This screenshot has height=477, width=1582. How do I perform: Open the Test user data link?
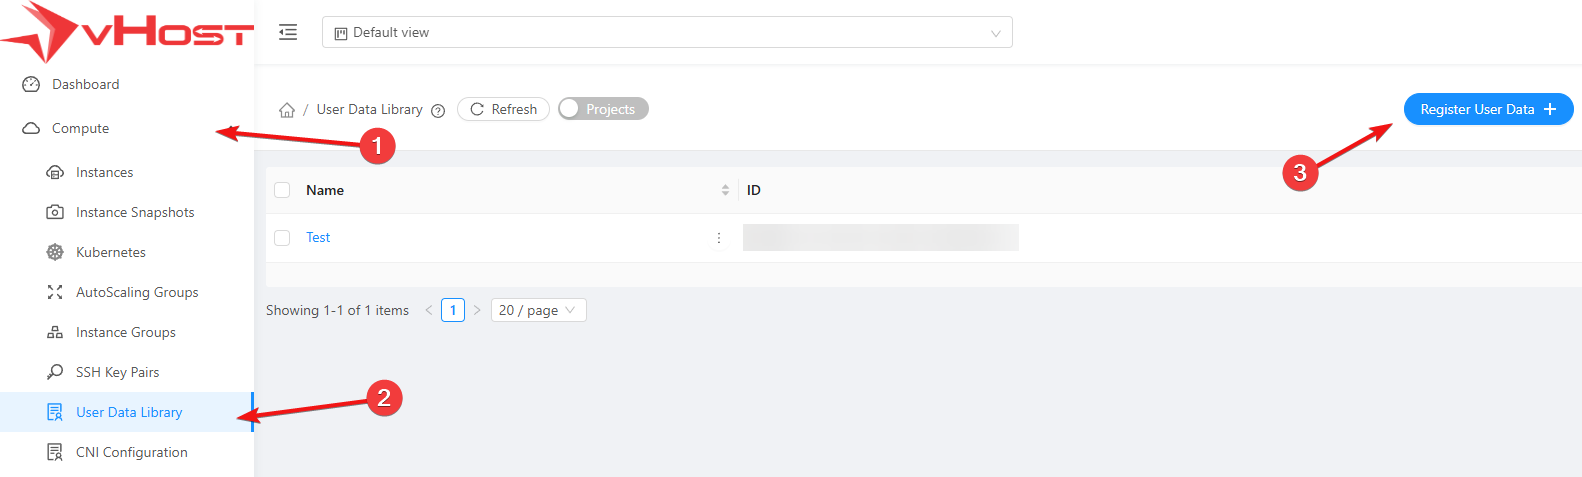pyautogui.click(x=318, y=238)
